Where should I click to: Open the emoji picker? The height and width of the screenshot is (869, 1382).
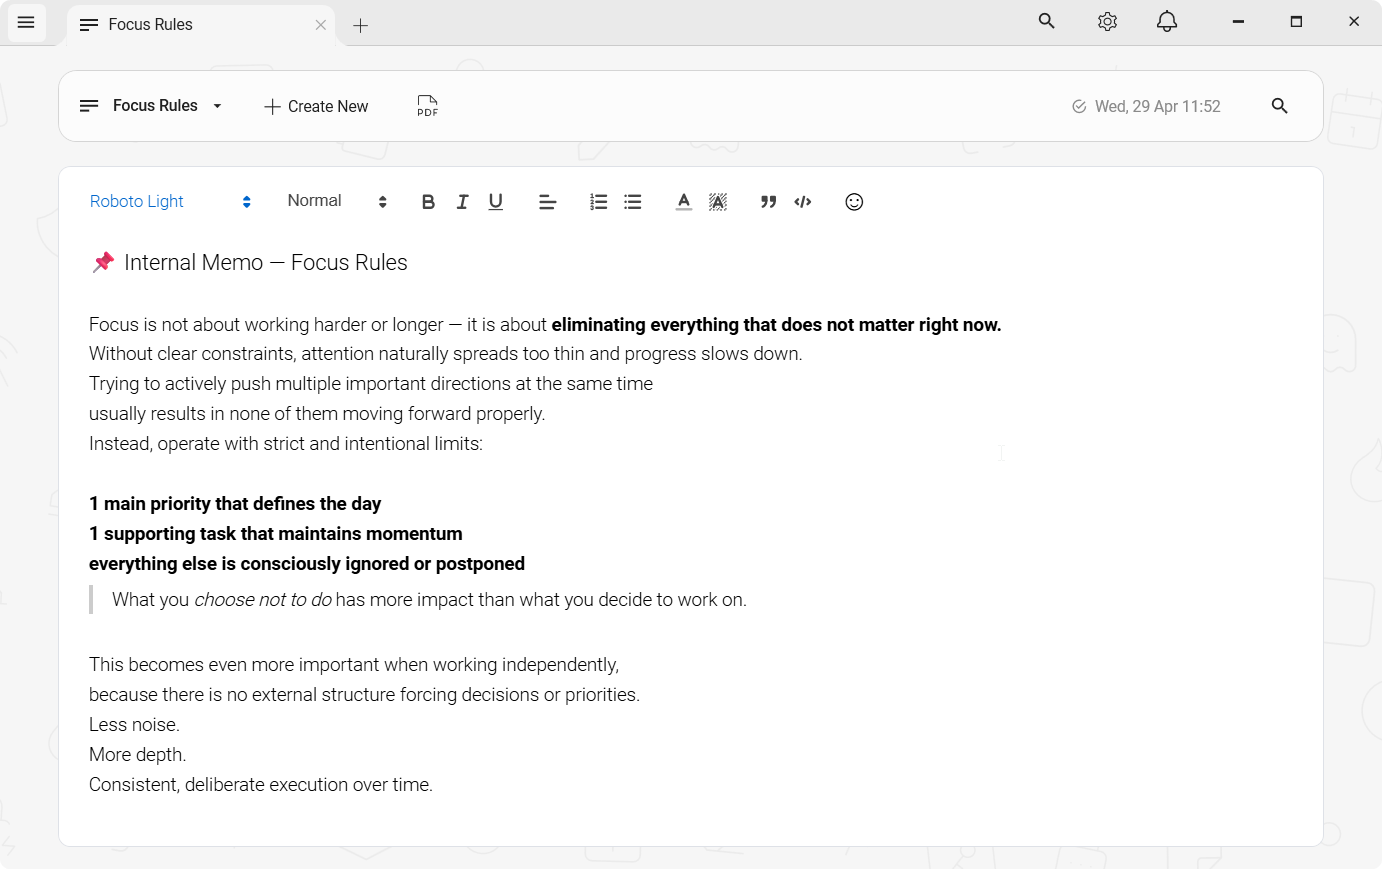(x=854, y=202)
